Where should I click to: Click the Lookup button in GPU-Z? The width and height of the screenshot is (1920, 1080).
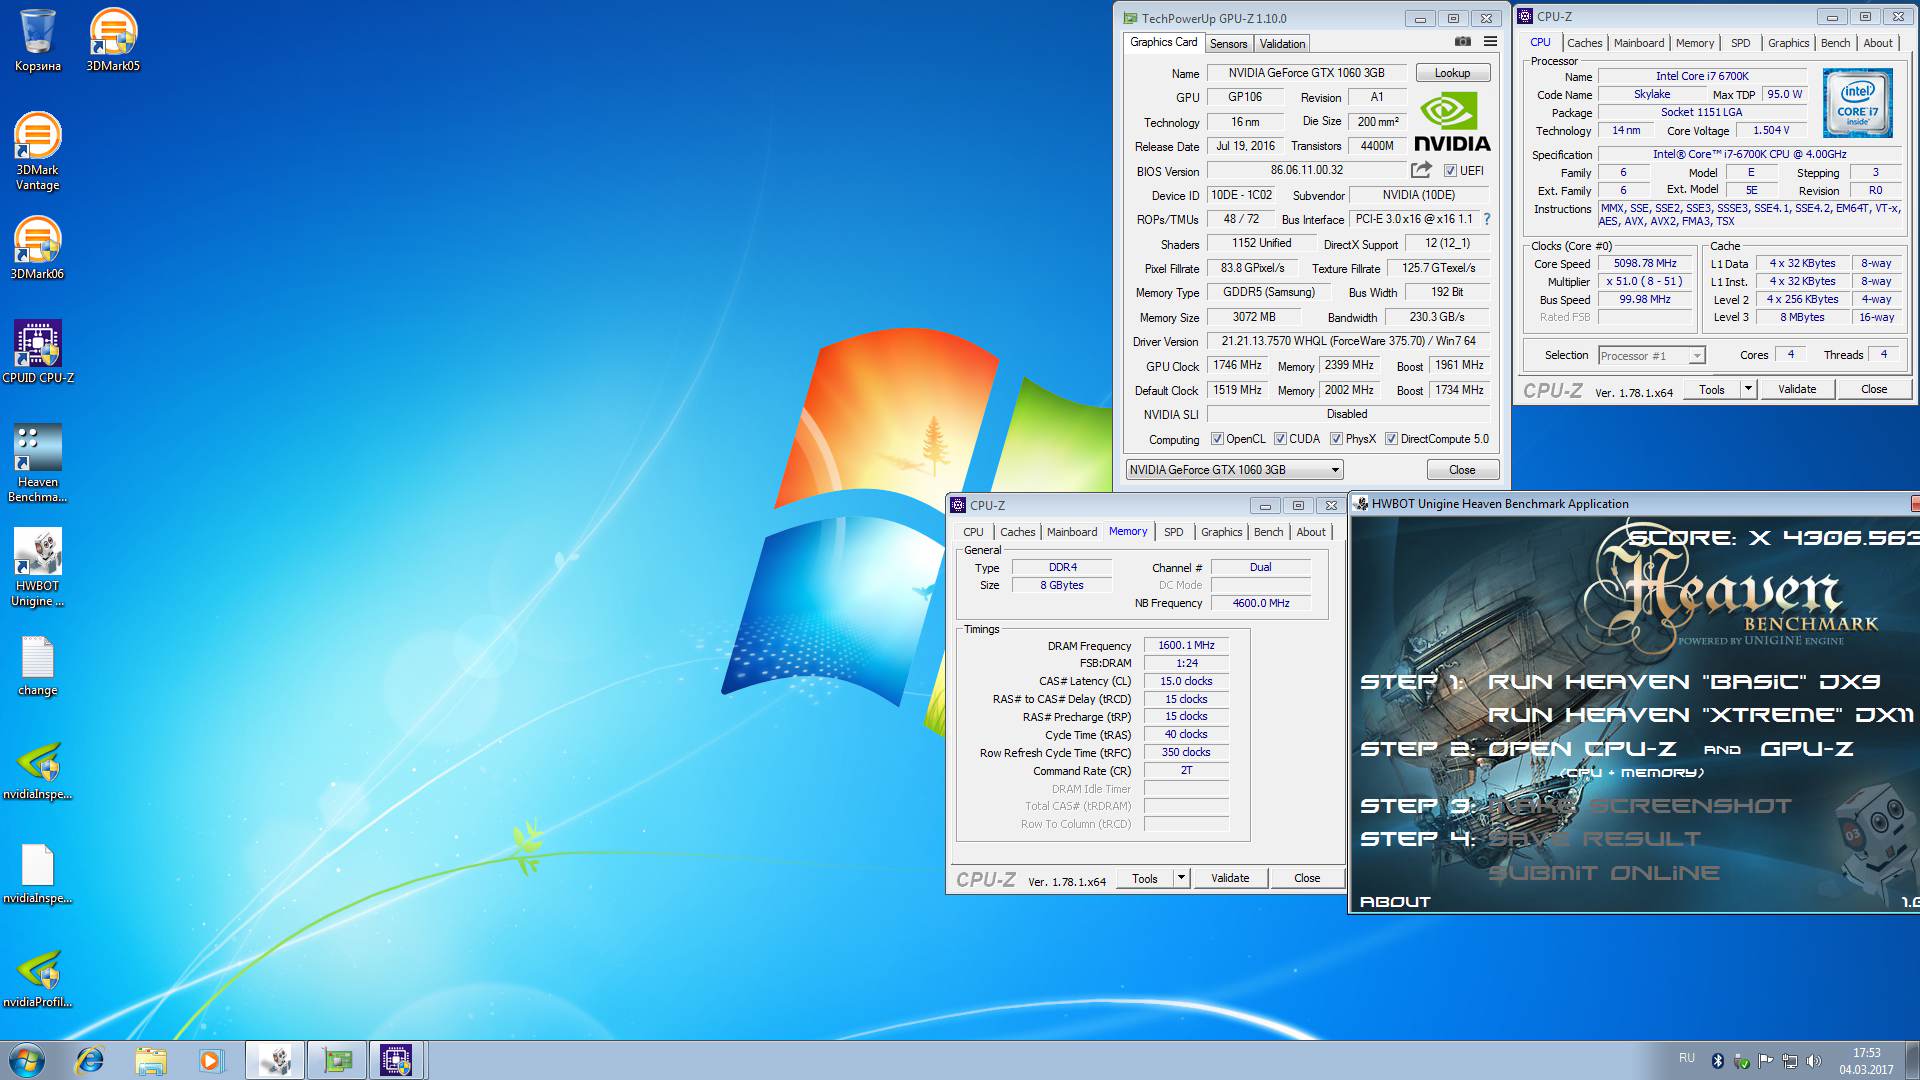[1452, 73]
